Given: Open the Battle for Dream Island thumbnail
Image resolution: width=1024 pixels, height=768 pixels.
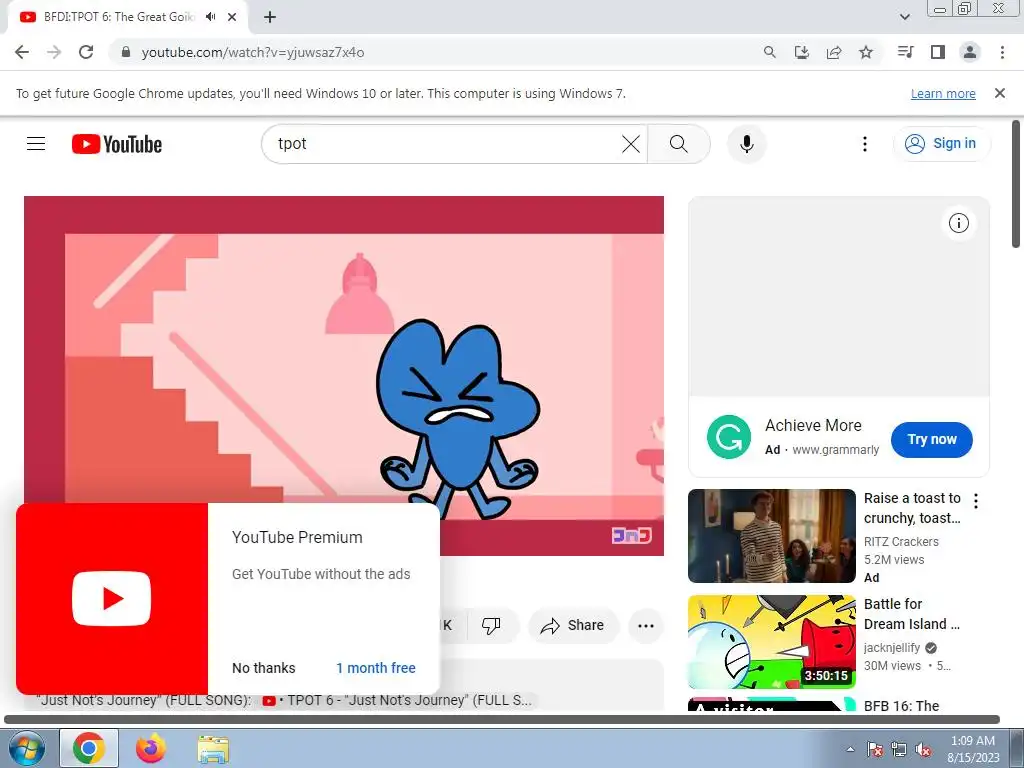Looking at the screenshot, I should point(772,641).
